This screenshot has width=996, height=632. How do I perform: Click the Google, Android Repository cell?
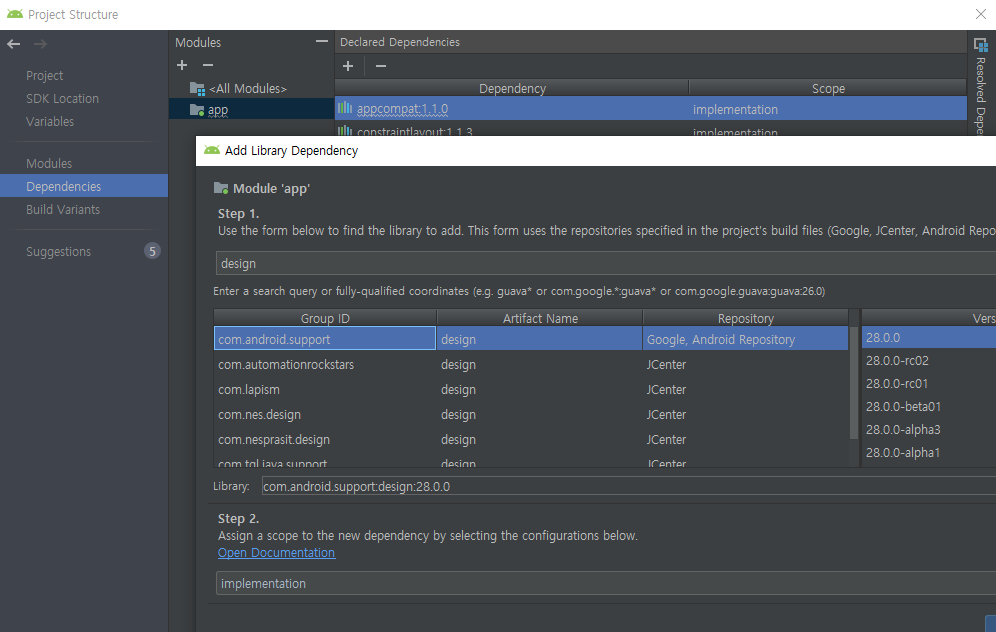745,339
